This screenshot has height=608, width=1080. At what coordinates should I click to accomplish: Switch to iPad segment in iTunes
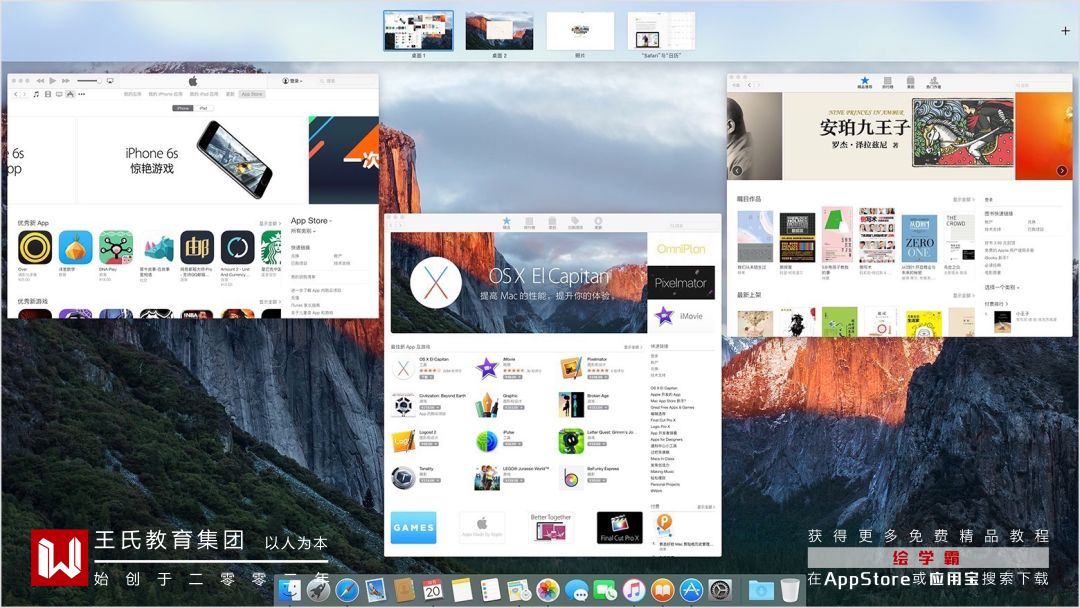coord(203,108)
